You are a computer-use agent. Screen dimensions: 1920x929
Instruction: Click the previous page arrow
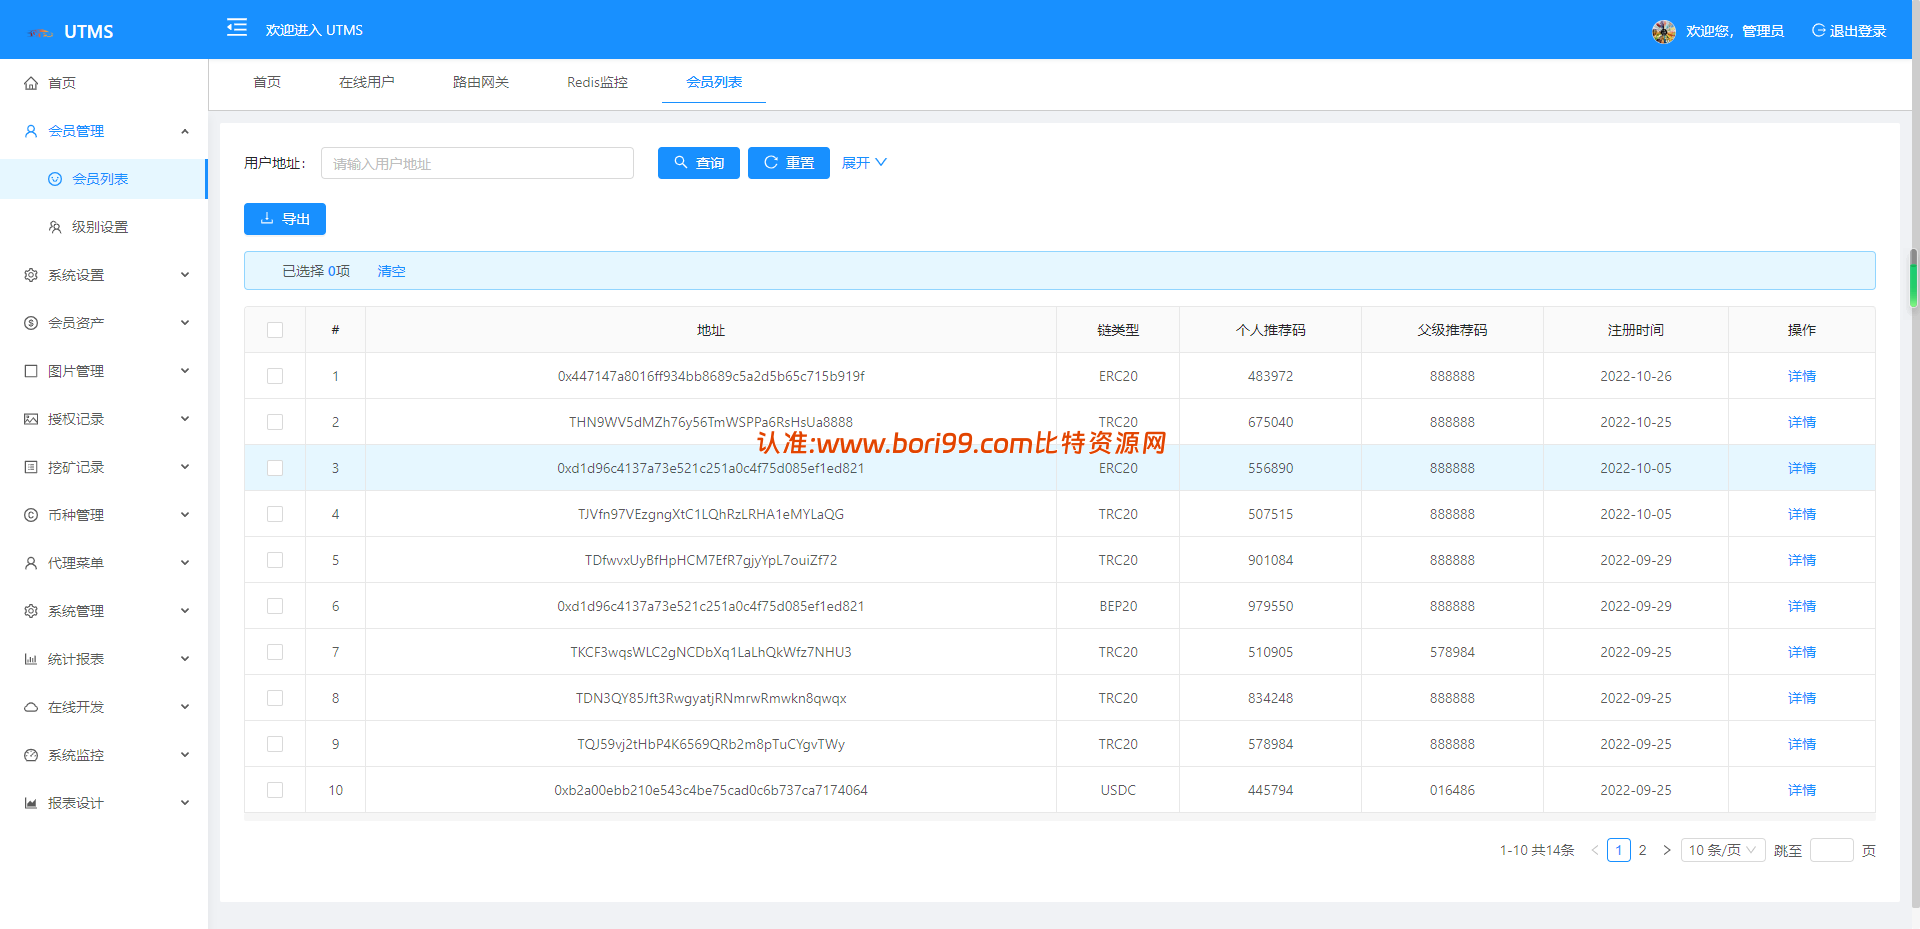(1595, 850)
